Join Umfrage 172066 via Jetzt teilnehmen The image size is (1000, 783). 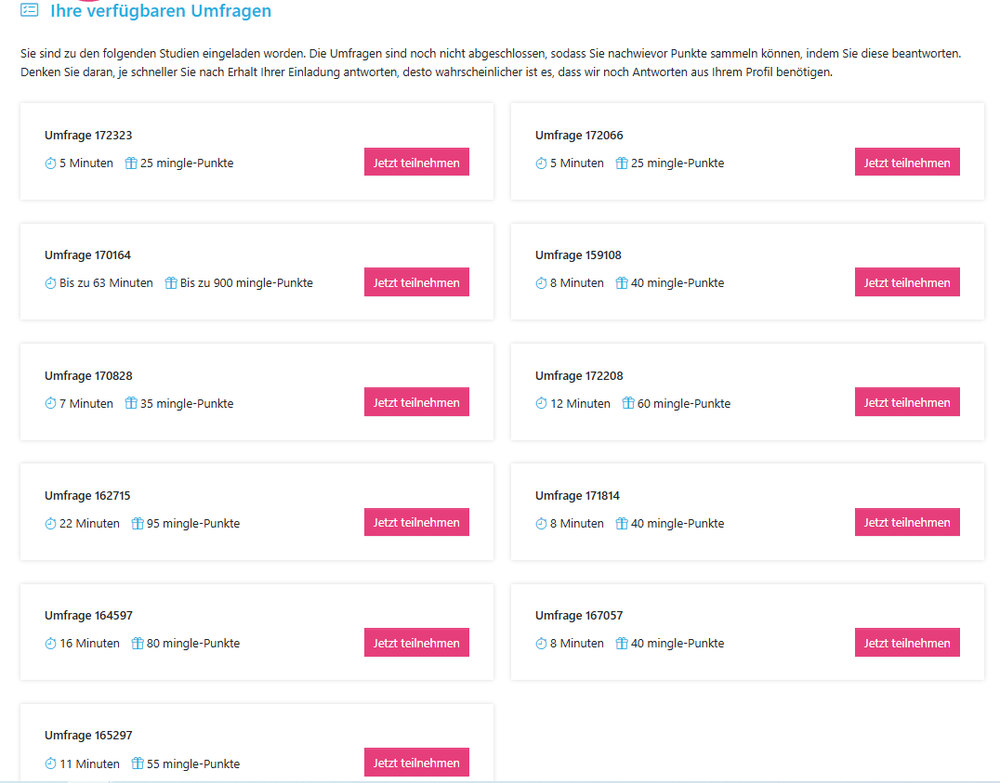click(x=907, y=162)
